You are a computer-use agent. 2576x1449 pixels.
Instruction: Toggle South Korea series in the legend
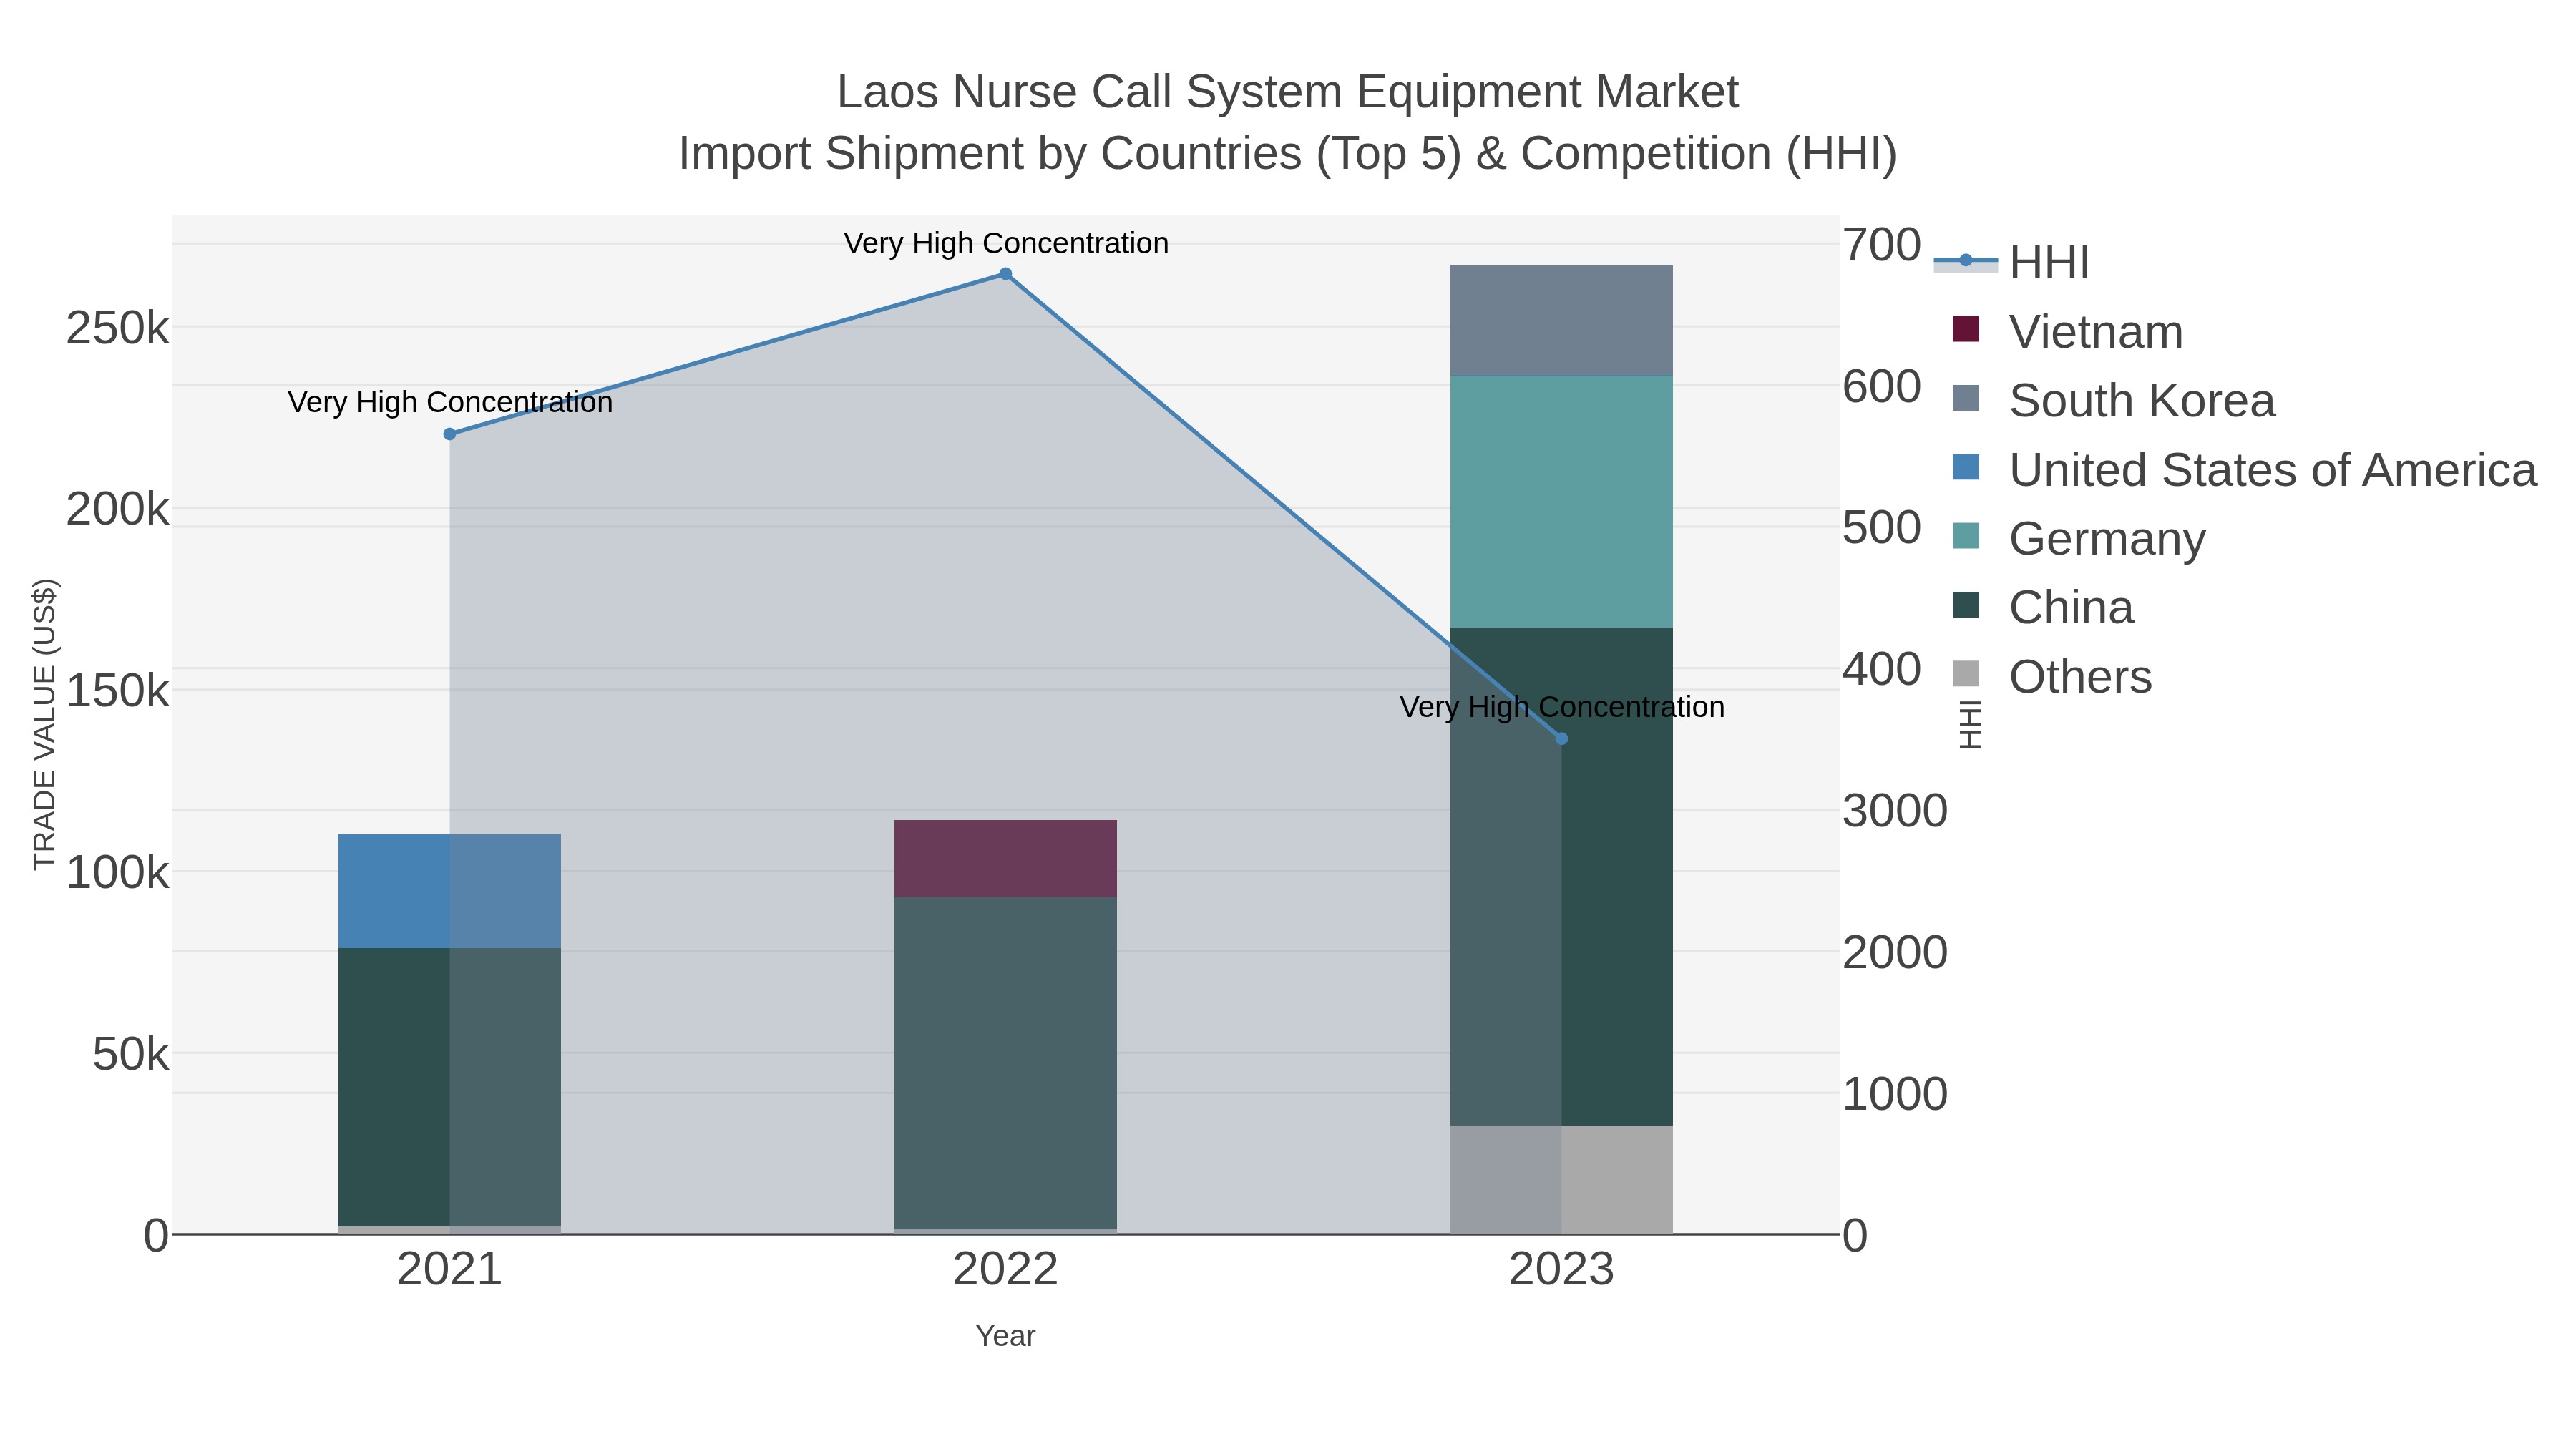(2113, 401)
